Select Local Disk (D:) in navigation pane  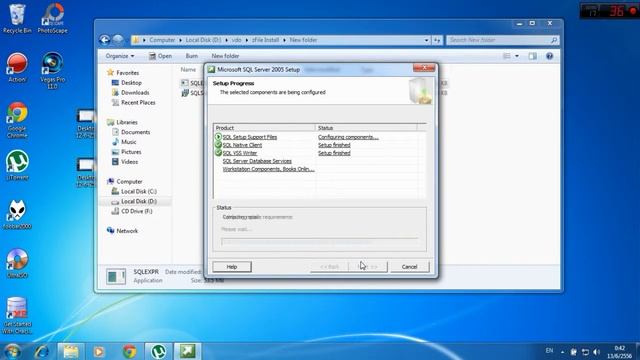click(x=139, y=201)
